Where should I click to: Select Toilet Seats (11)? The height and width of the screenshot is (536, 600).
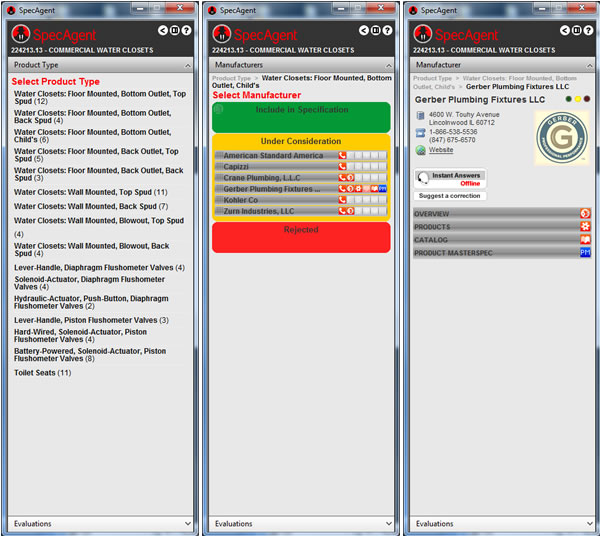click(42, 373)
